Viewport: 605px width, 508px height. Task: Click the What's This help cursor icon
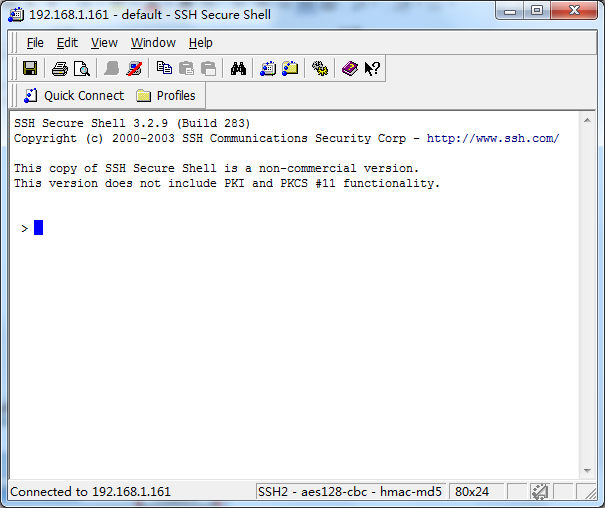click(372, 69)
